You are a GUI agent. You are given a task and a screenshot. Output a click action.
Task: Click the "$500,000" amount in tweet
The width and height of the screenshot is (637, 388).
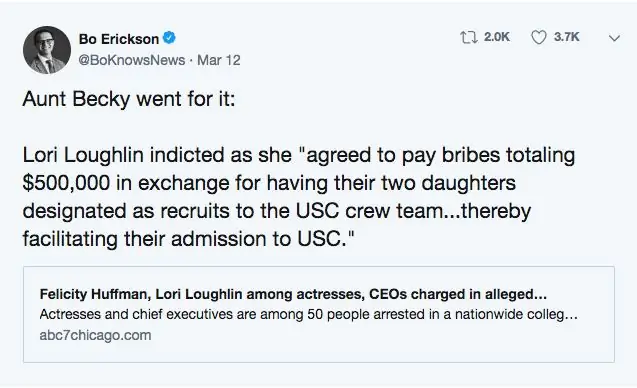click(66, 183)
